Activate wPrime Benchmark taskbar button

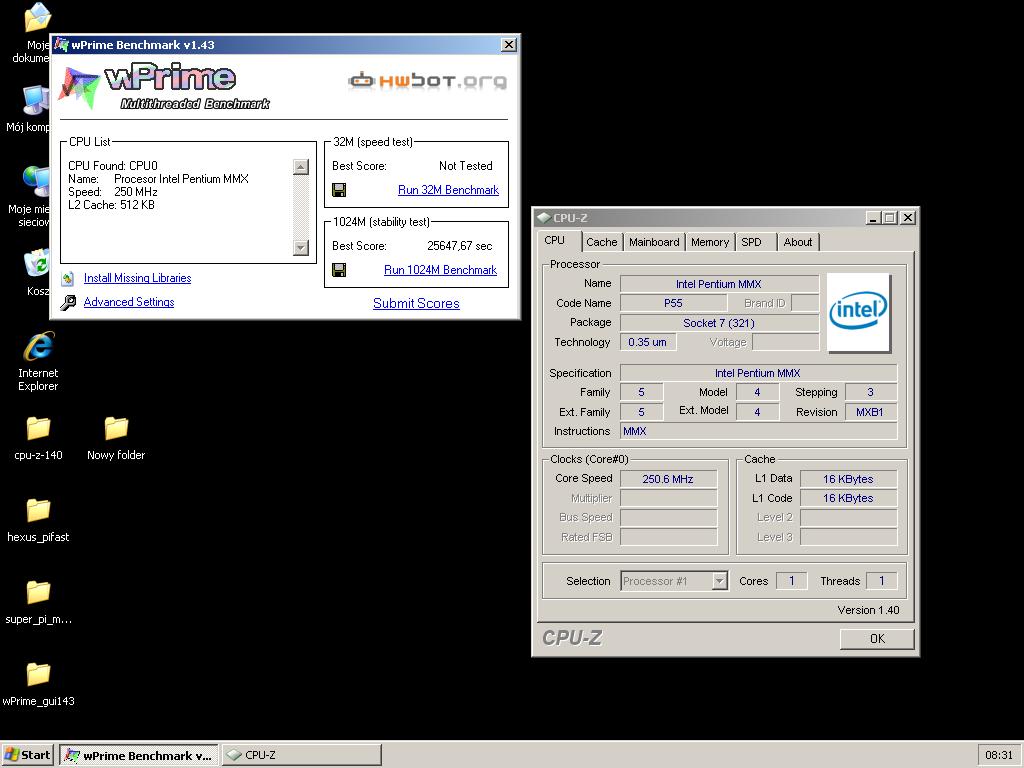tap(138, 755)
